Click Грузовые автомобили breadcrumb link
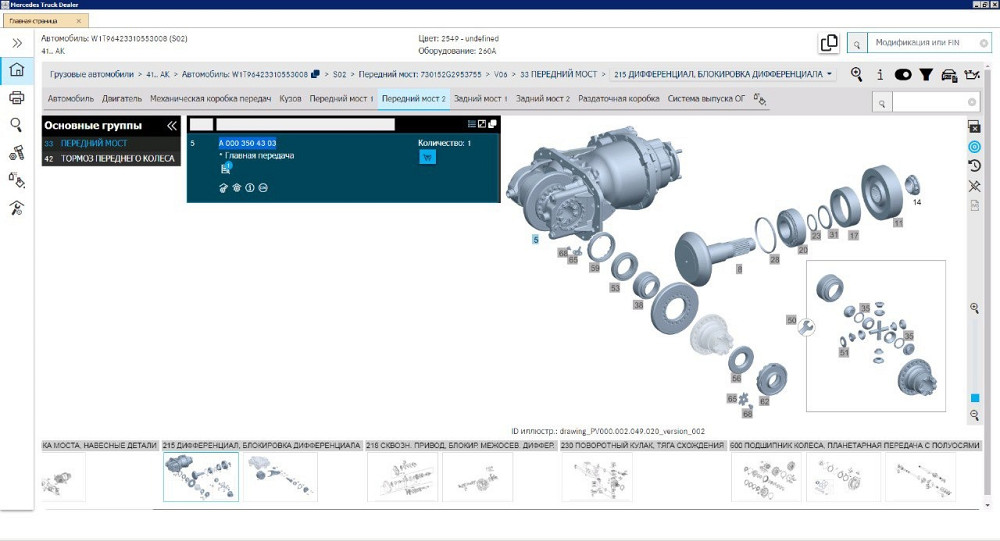The height and width of the screenshot is (541, 1000). tap(91, 74)
